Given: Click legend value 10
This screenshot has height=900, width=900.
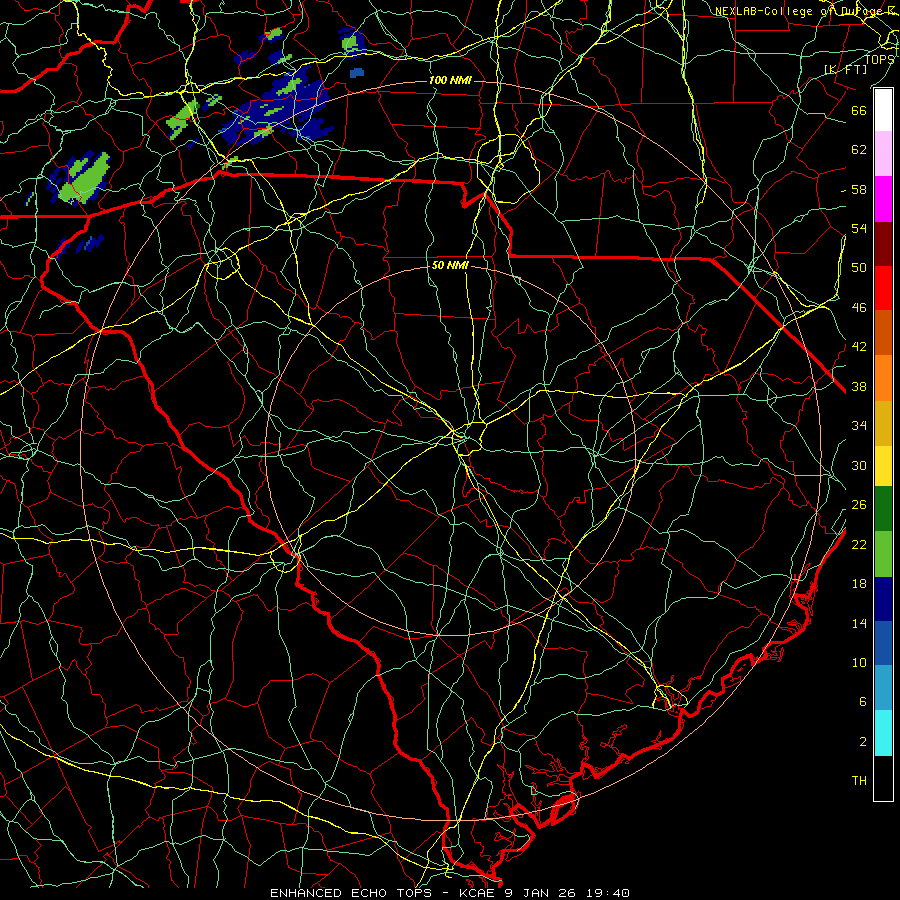Looking at the screenshot, I should tap(859, 662).
